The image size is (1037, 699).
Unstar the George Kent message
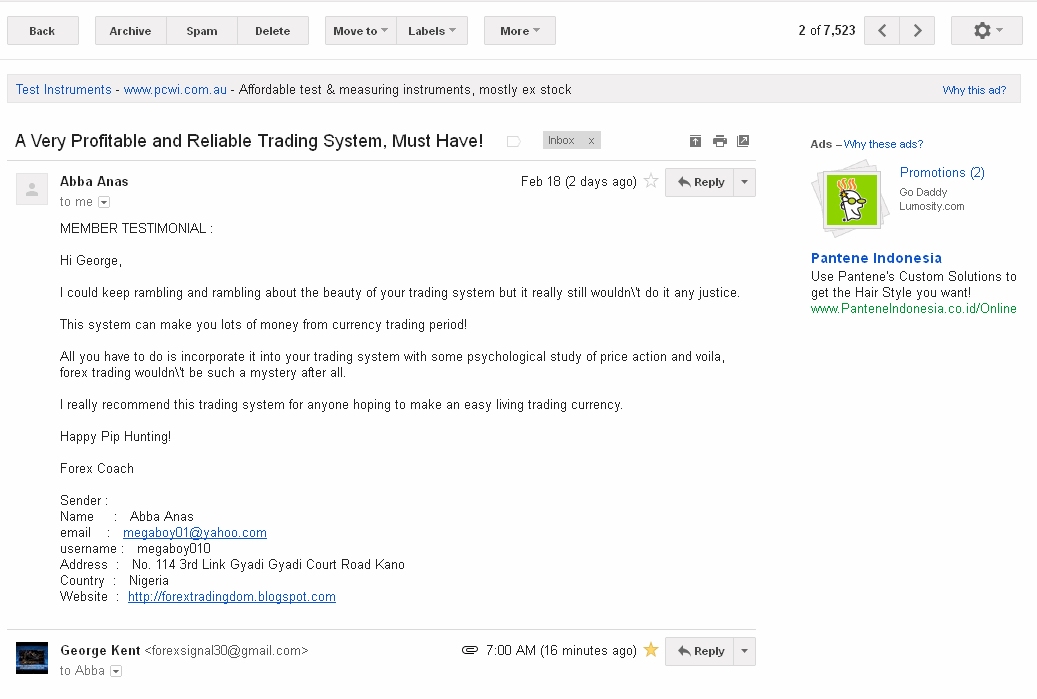pos(651,649)
